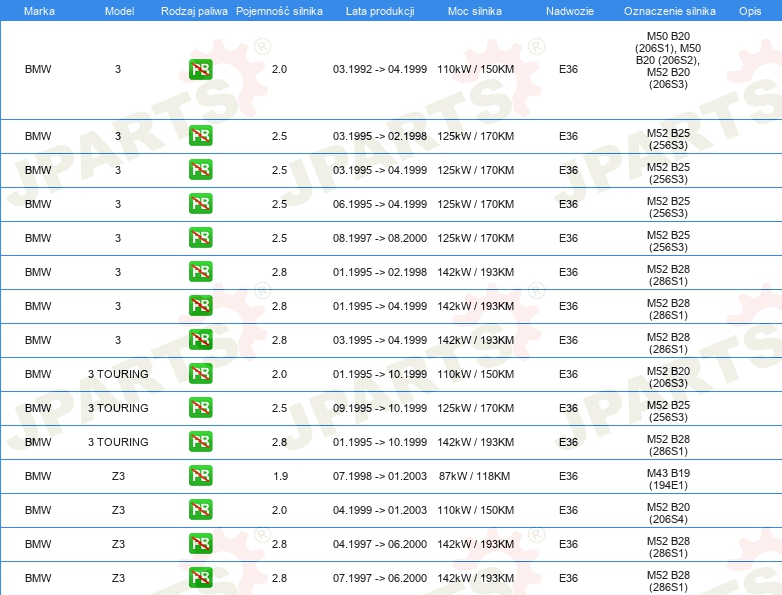Select the fuel icon for the Z3 2.0 row
This screenshot has height=595, width=782.
(201, 510)
